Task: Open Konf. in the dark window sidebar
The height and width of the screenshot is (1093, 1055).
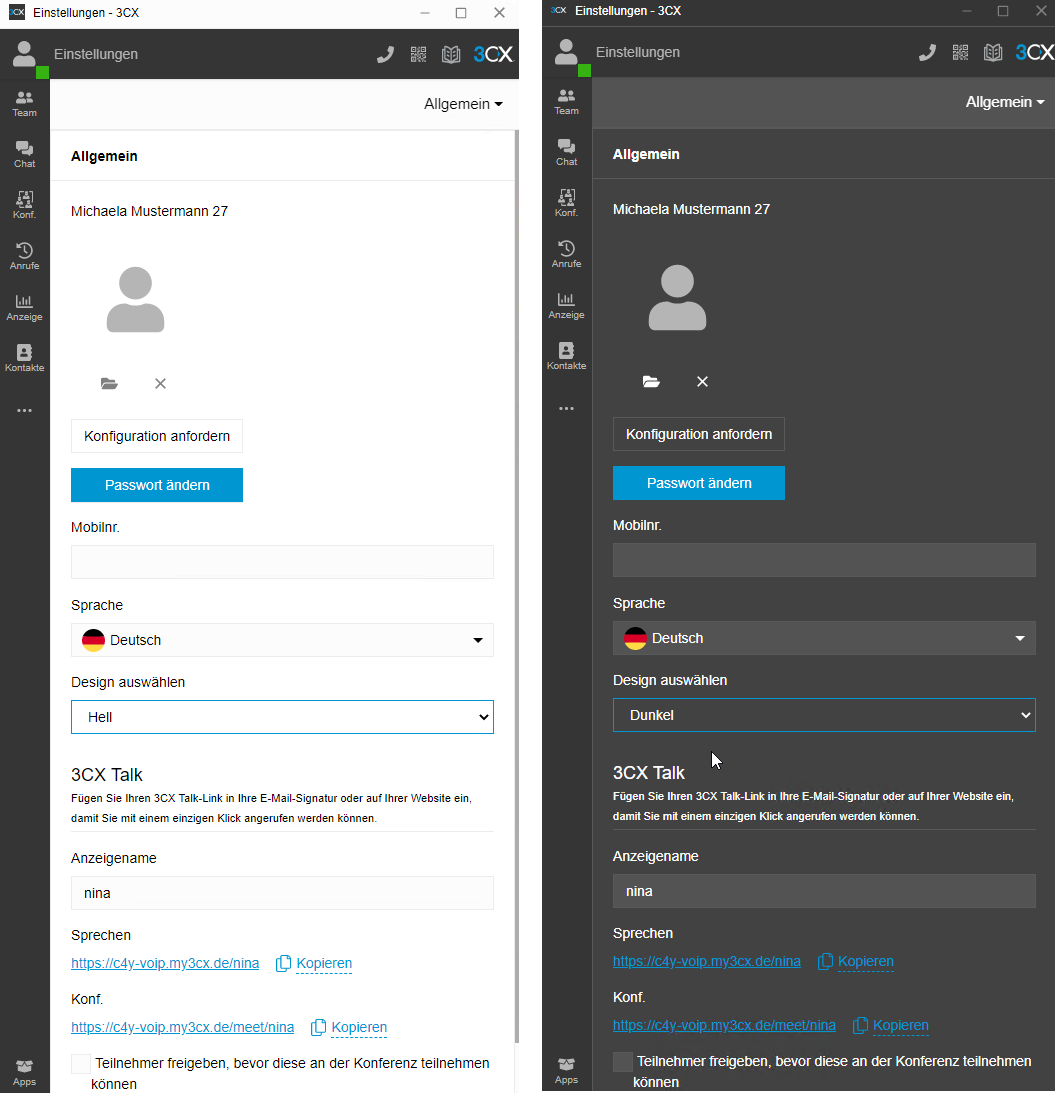Action: point(566,204)
